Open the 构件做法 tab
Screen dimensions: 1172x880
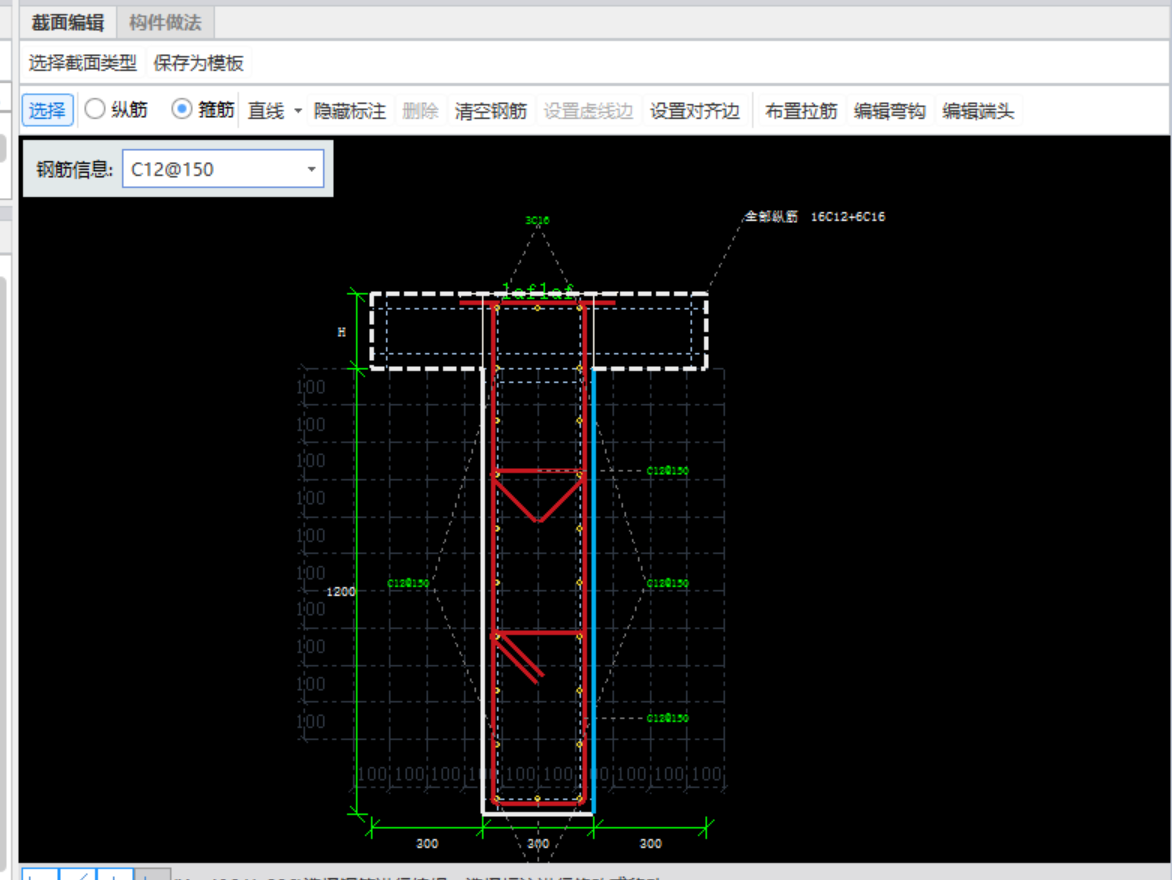coord(165,23)
